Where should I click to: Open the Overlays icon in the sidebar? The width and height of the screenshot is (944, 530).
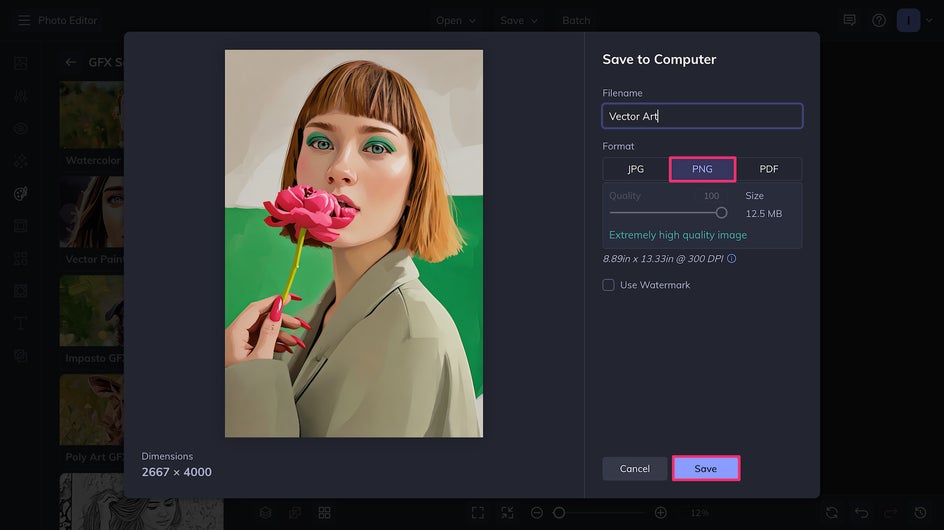point(20,291)
